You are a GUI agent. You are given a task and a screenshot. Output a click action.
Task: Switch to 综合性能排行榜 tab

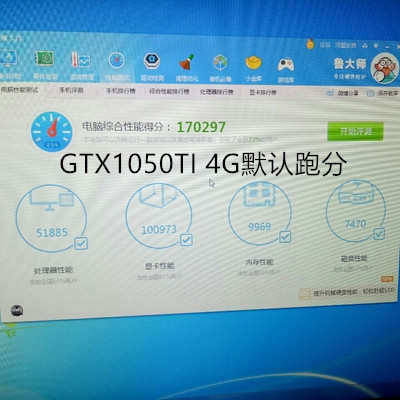tap(169, 92)
